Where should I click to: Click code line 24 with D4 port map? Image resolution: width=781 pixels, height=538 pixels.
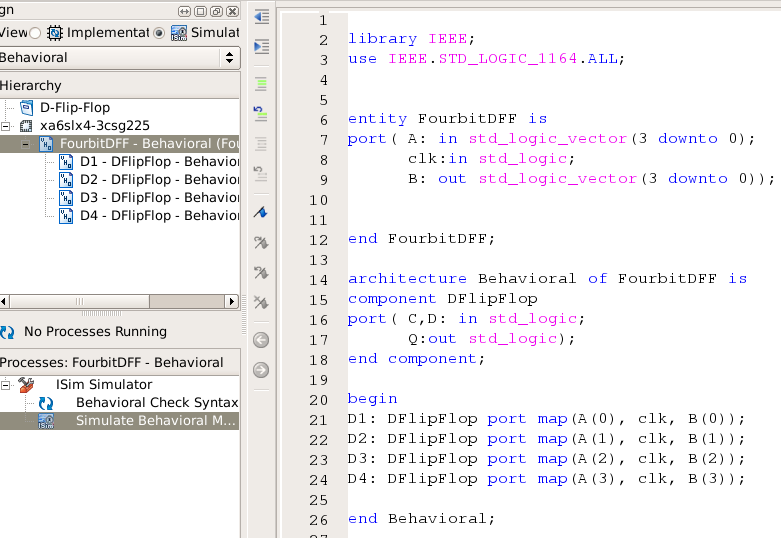point(546,478)
